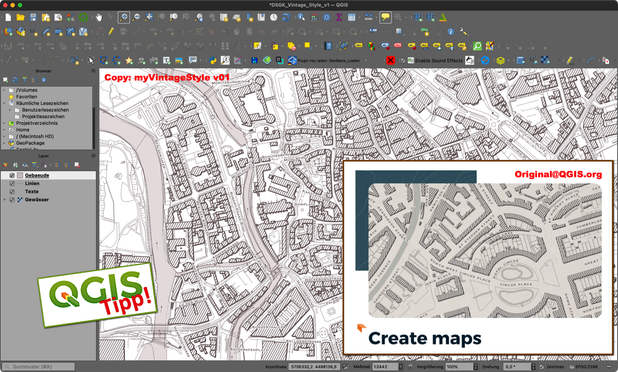Image resolution: width=618 pixels, height=372 pixels.
Task: Toggle visibility of Linien layer
Action: 12,183
